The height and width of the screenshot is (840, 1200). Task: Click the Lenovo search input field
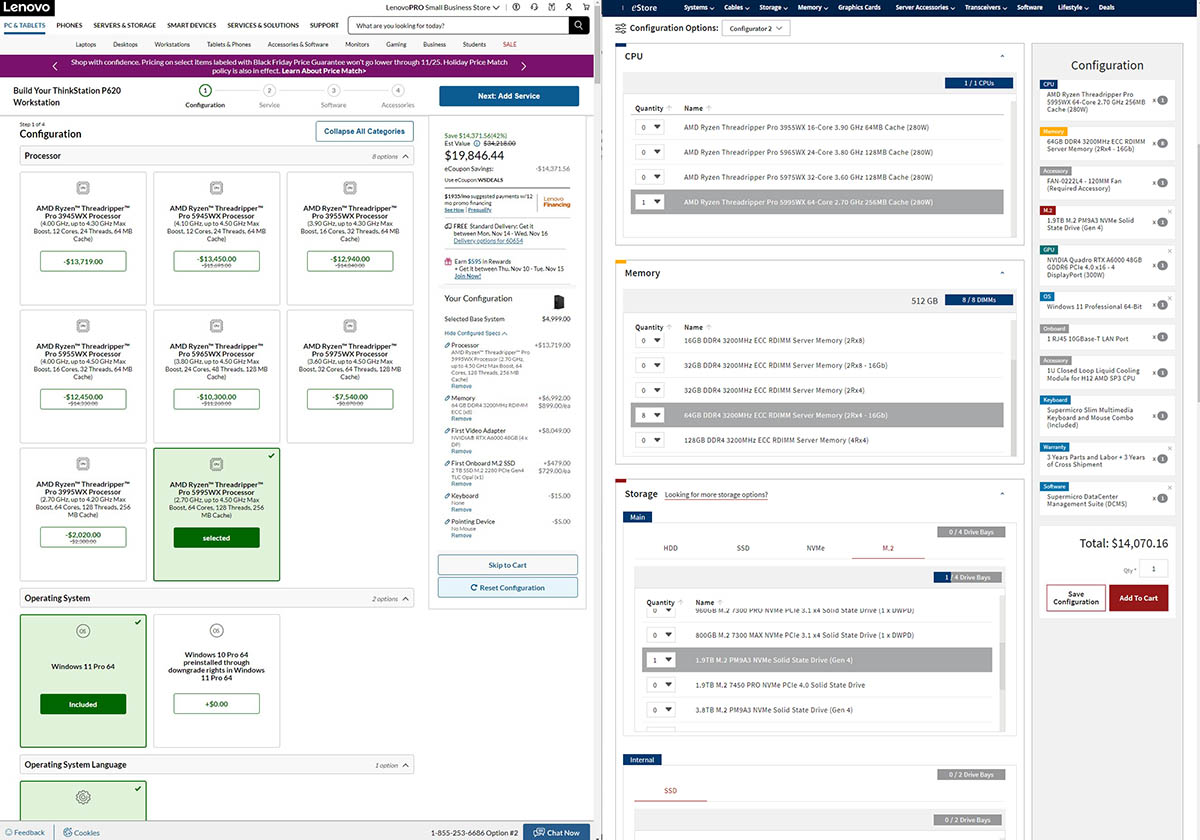(x=459, y=25)
